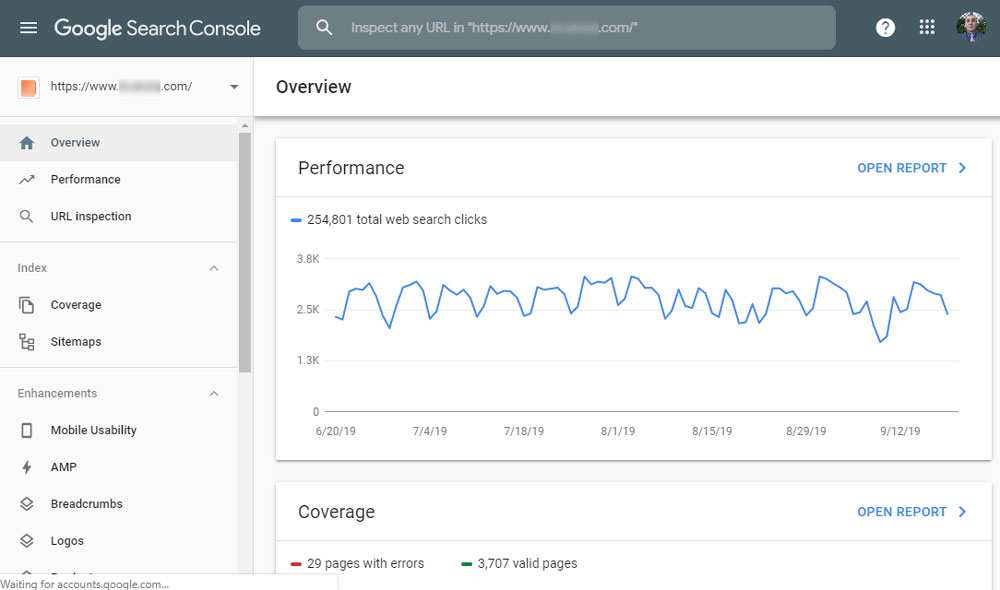1000x590 pixels.
Task: Open the AMP sidebar item
Action: [x=119, y=468]
